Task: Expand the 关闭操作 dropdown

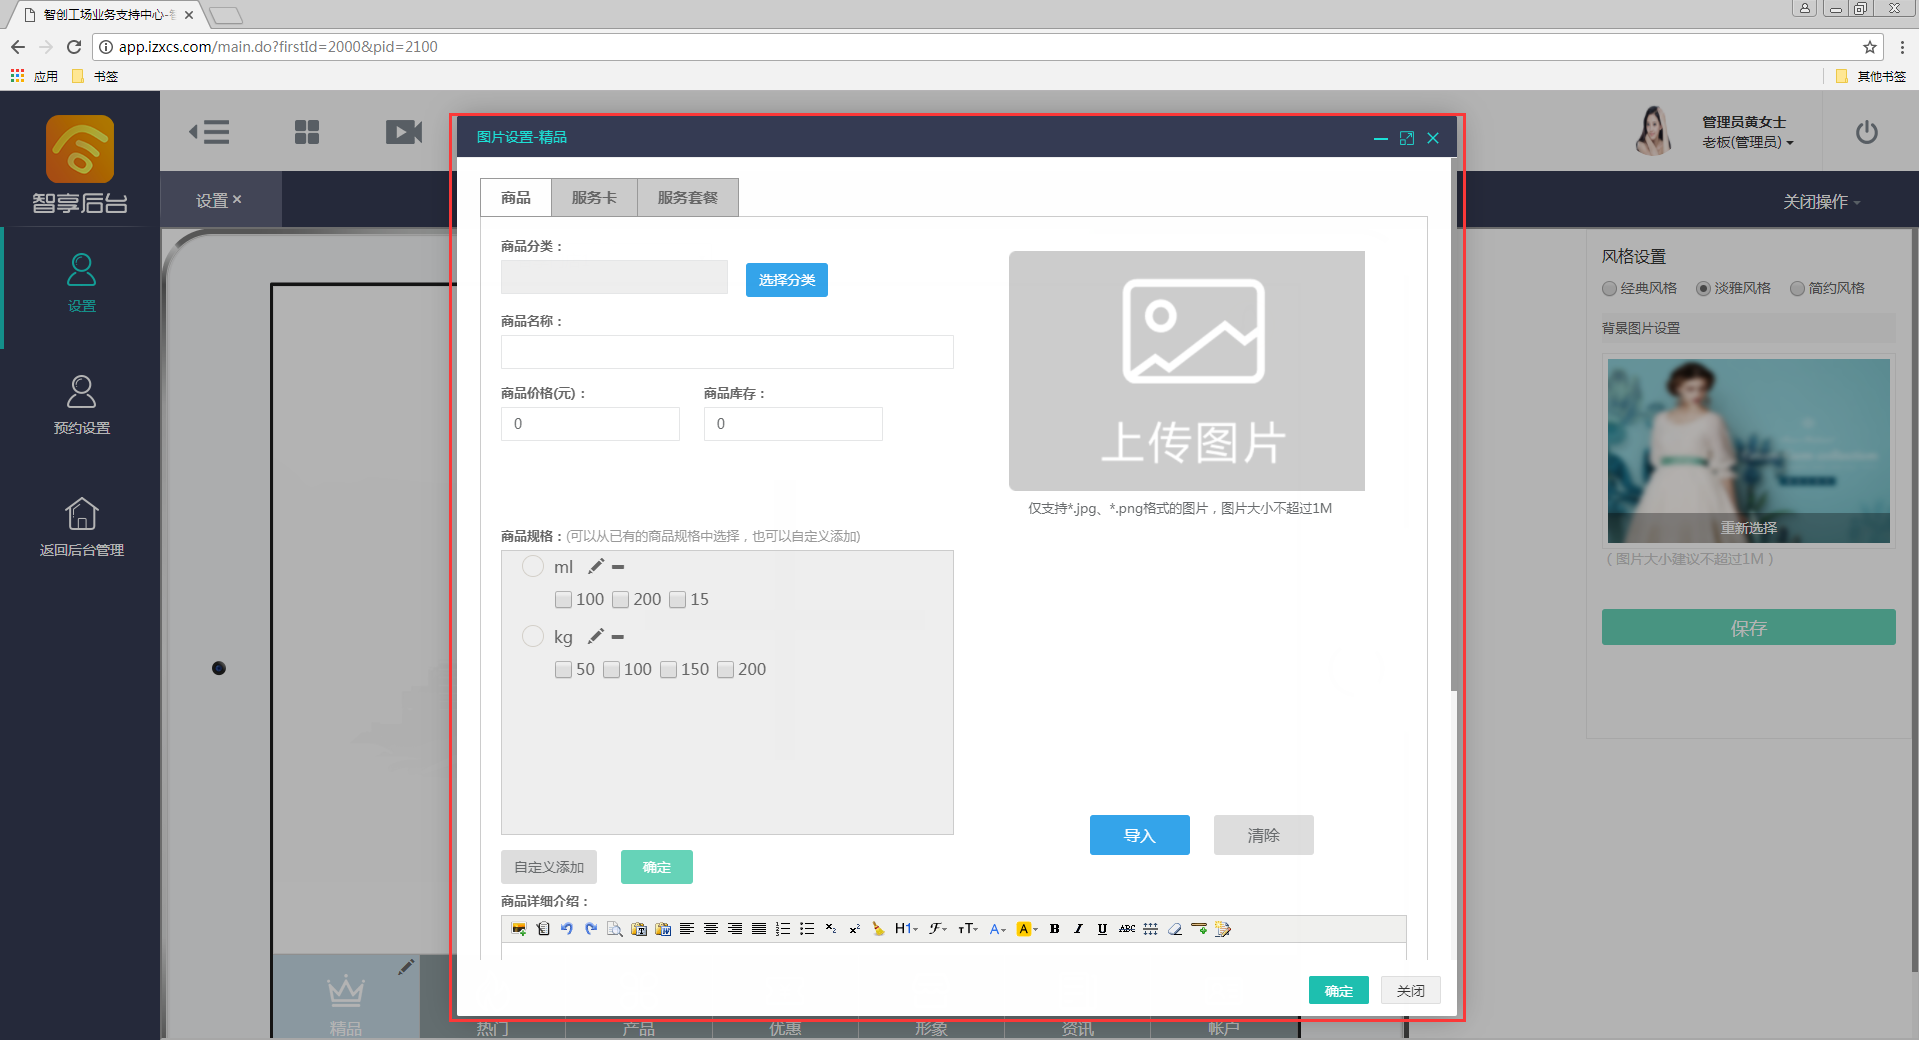Action: [1821, 202]
